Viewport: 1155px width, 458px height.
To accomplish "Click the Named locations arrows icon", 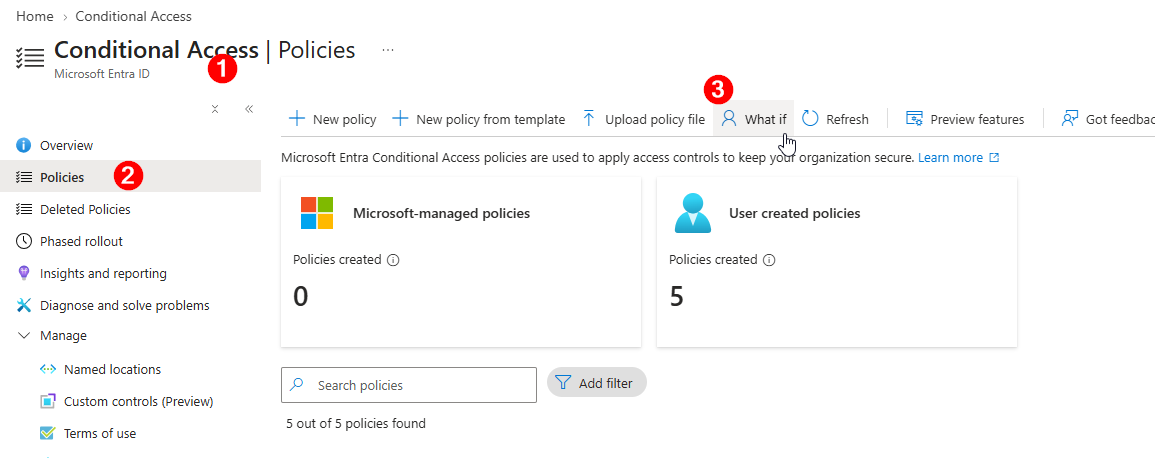I will coord(48,369).
